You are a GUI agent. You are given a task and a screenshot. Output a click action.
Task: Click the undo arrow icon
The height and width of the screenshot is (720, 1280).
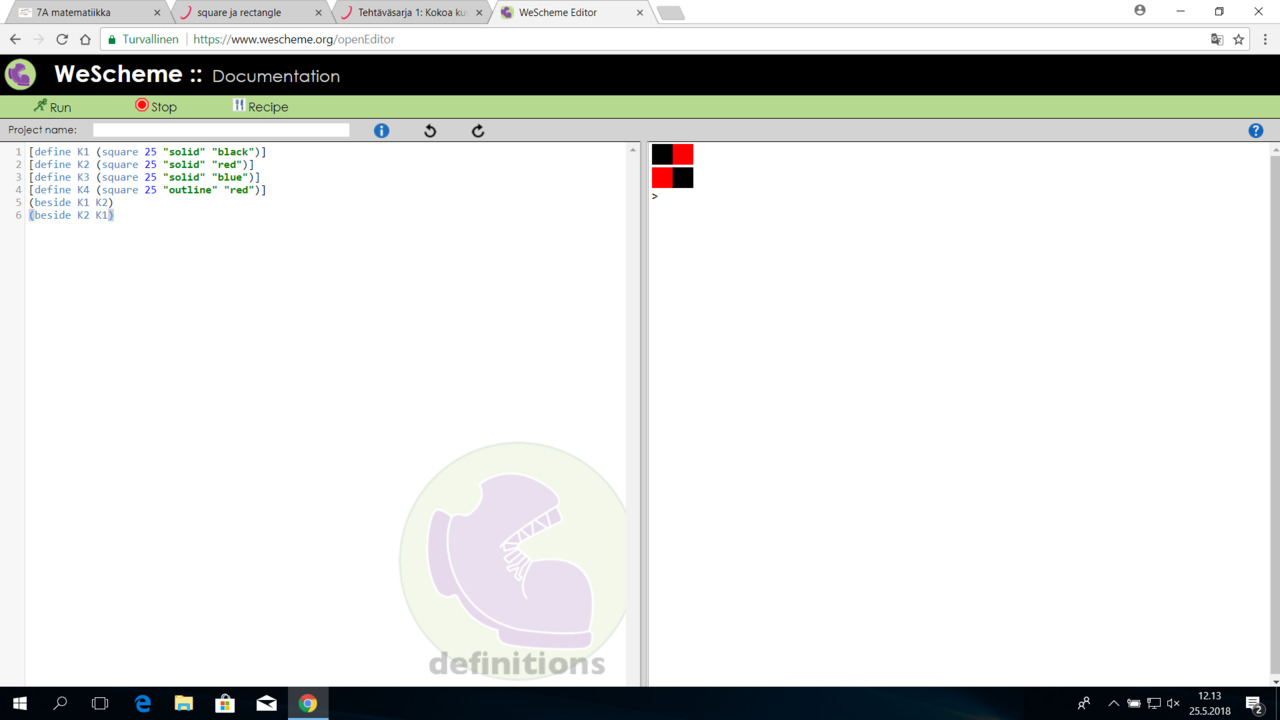tap(430, 131)
